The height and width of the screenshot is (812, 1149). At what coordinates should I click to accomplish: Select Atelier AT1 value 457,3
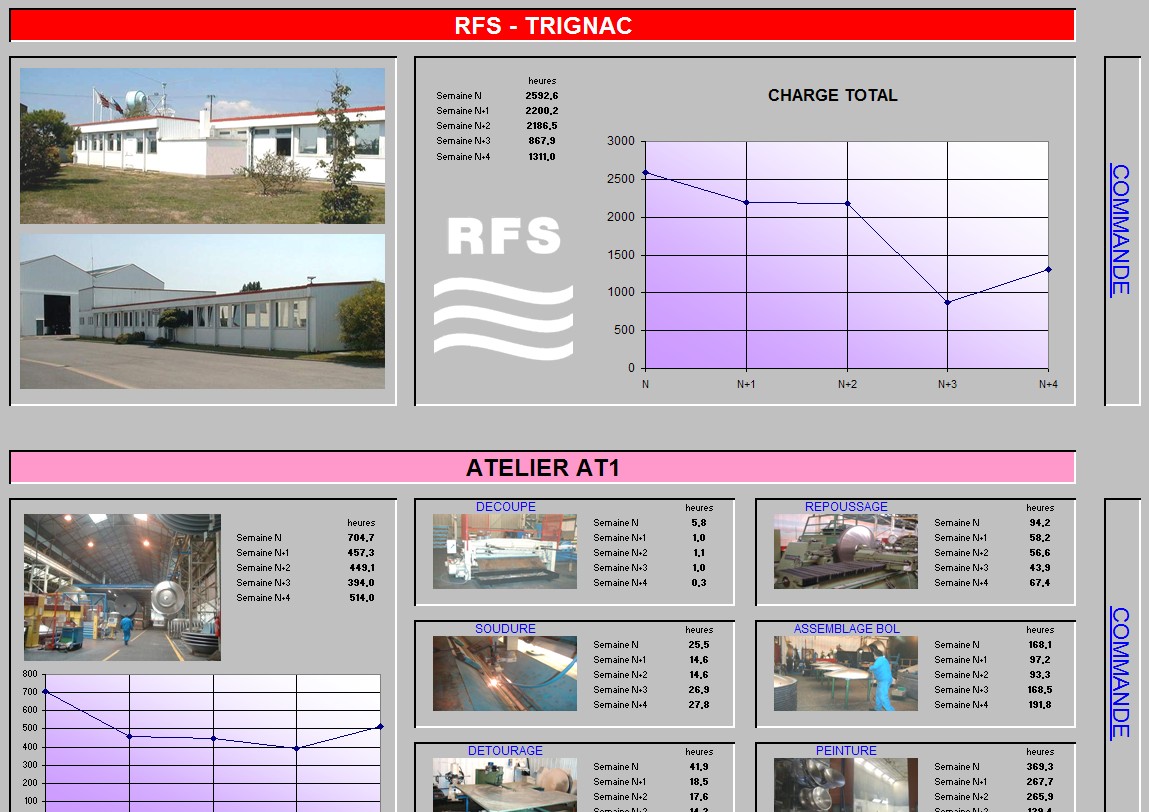(x=361, y=553)
